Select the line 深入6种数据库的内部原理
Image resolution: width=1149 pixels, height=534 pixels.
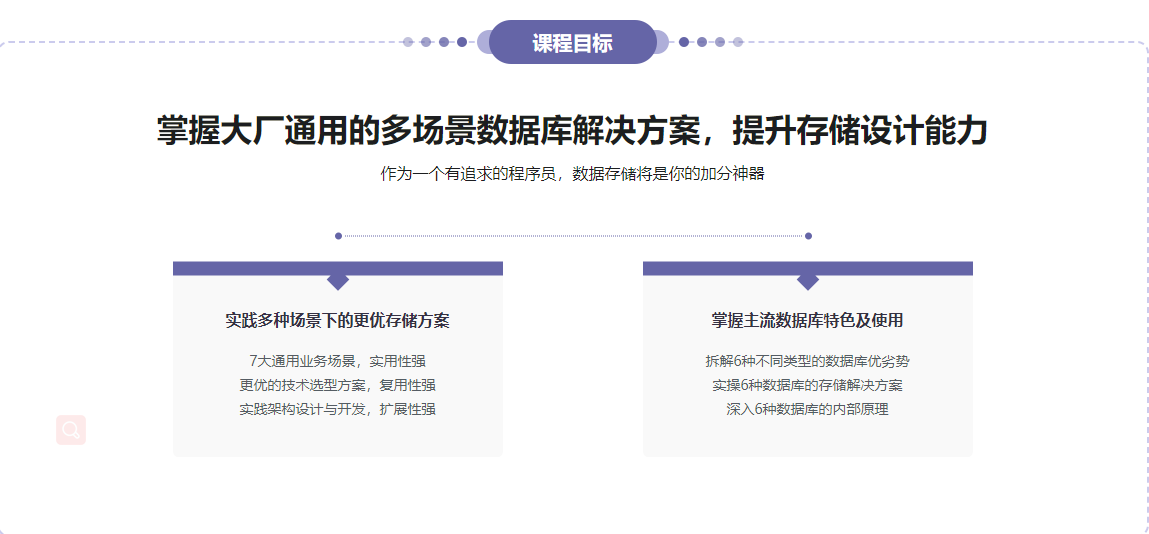coord(808,409)
